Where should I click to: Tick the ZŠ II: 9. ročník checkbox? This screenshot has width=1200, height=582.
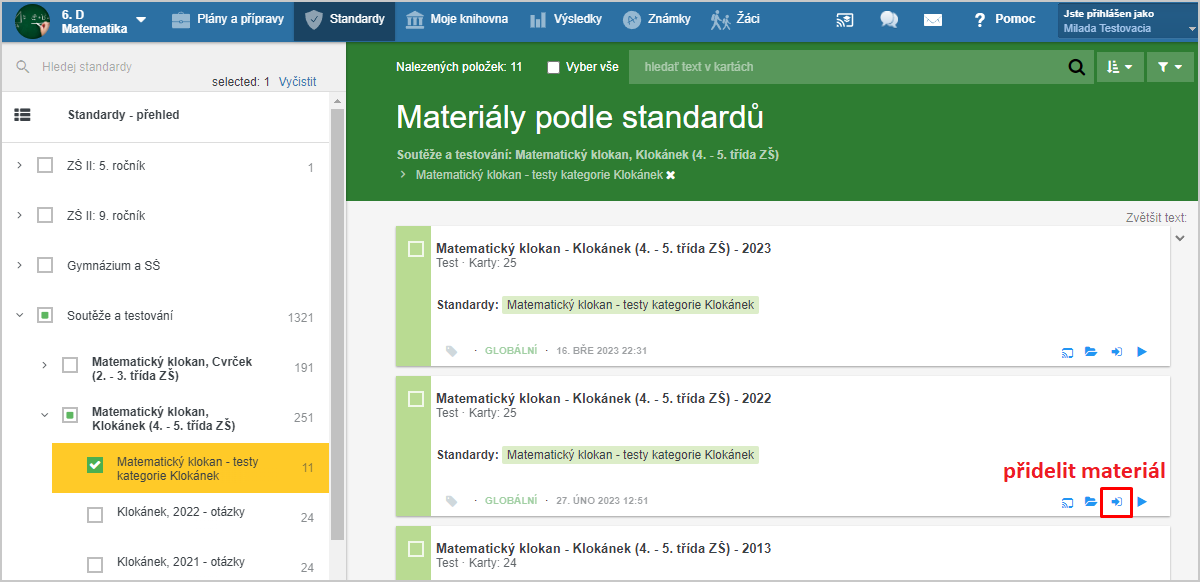[45, 215]
